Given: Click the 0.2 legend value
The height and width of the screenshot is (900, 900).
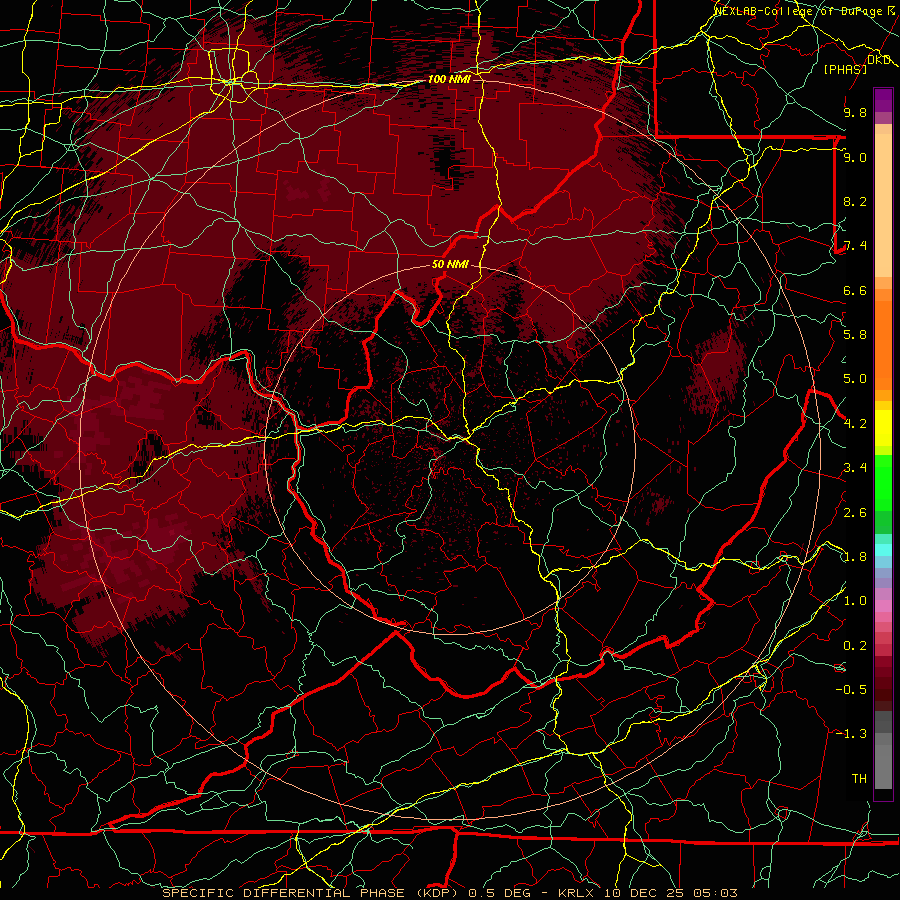Looking at the screenshot, I should pos(855,646).
